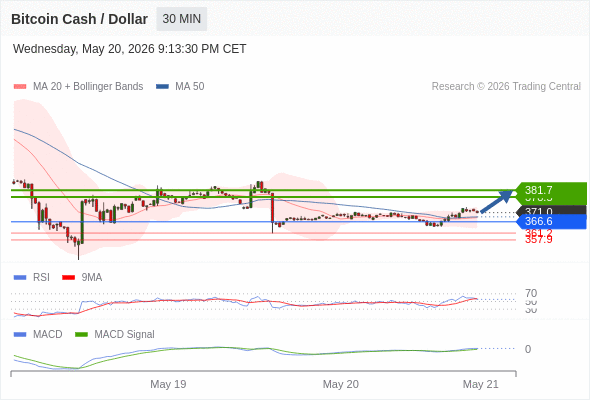Screen dimensions: 590x400
Task: Click the May 19 date axis label
Action: [168, 384]
